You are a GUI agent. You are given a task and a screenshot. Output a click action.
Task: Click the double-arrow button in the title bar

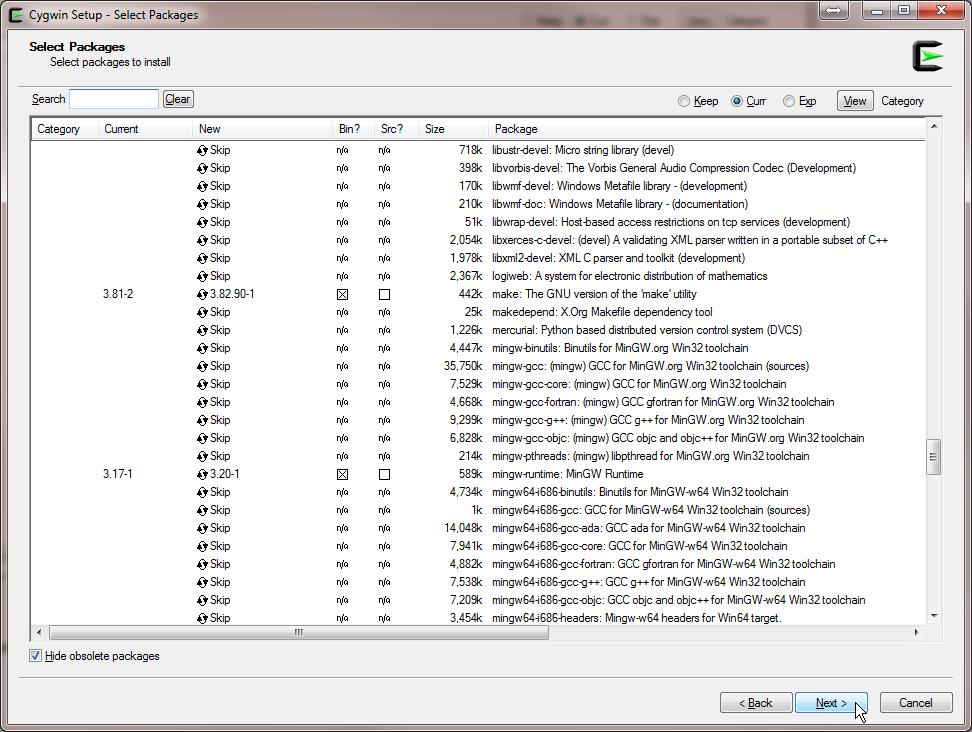coord(834,11)
